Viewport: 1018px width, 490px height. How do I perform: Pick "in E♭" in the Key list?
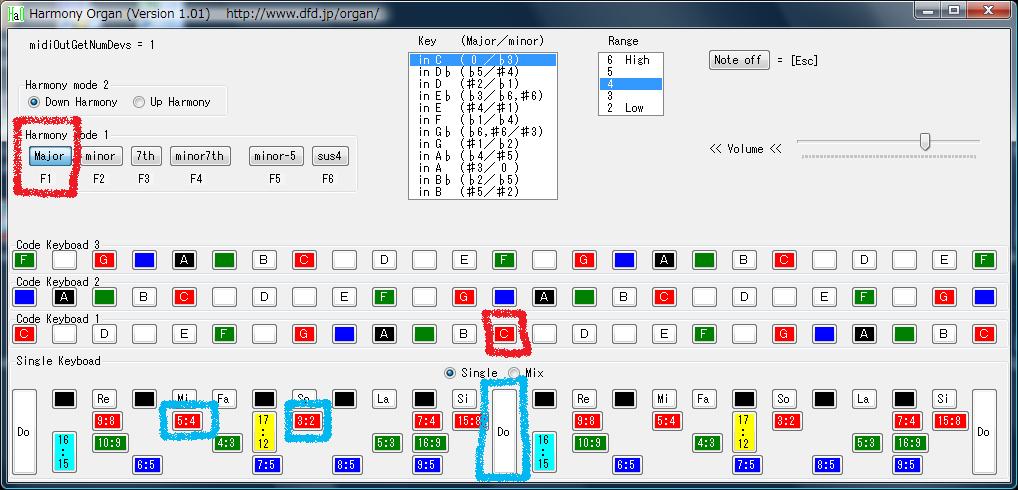(x=482, y=96)
